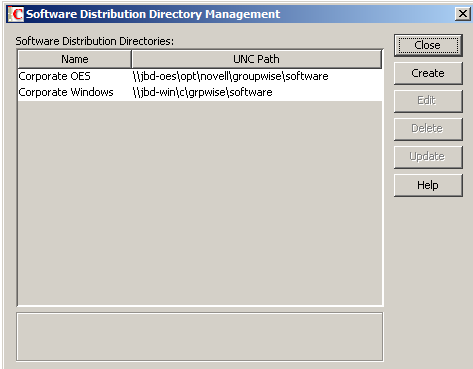This screenshot has width=473, height=369.
Task: Select the Corporate Windows row
Action: coord(200,92)
